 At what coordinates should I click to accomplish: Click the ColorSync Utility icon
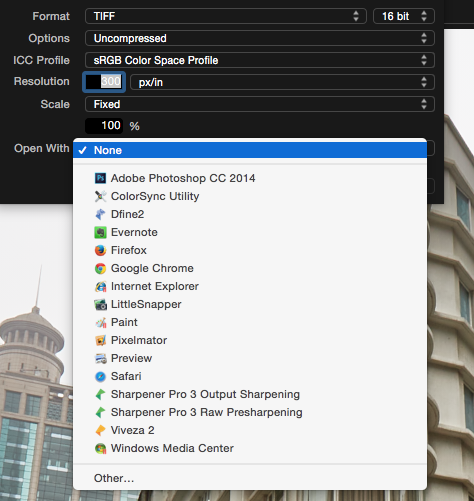pos(100,196)
